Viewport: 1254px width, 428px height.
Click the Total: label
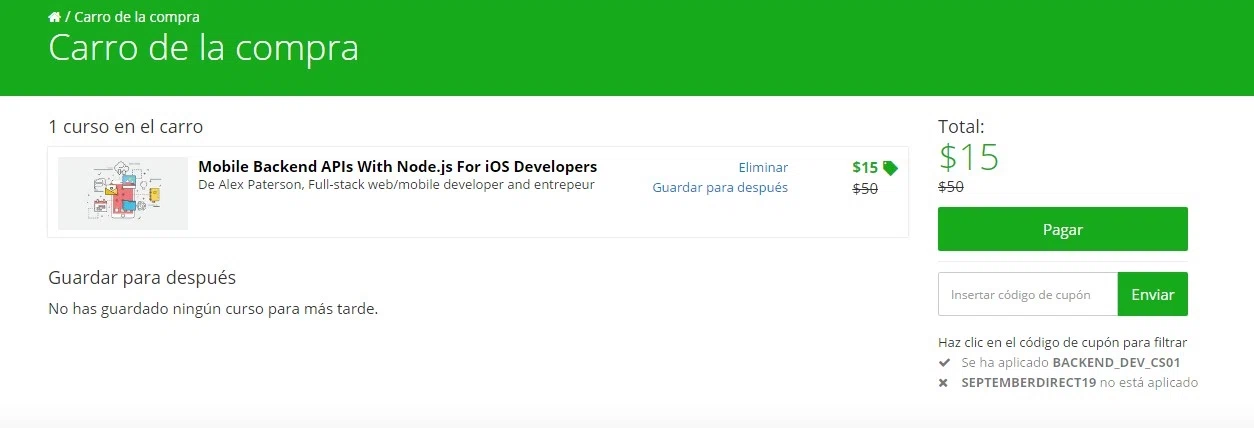click(x=961, y=127)
